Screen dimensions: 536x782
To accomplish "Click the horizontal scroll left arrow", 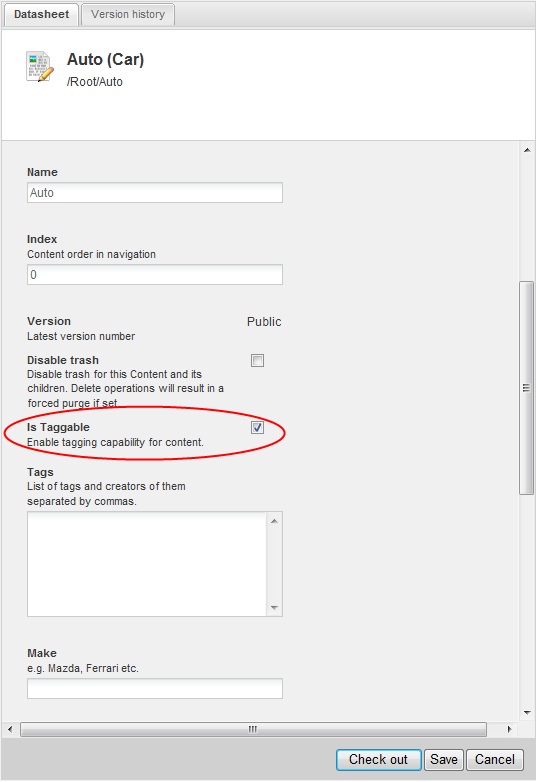I will point(10,729).
